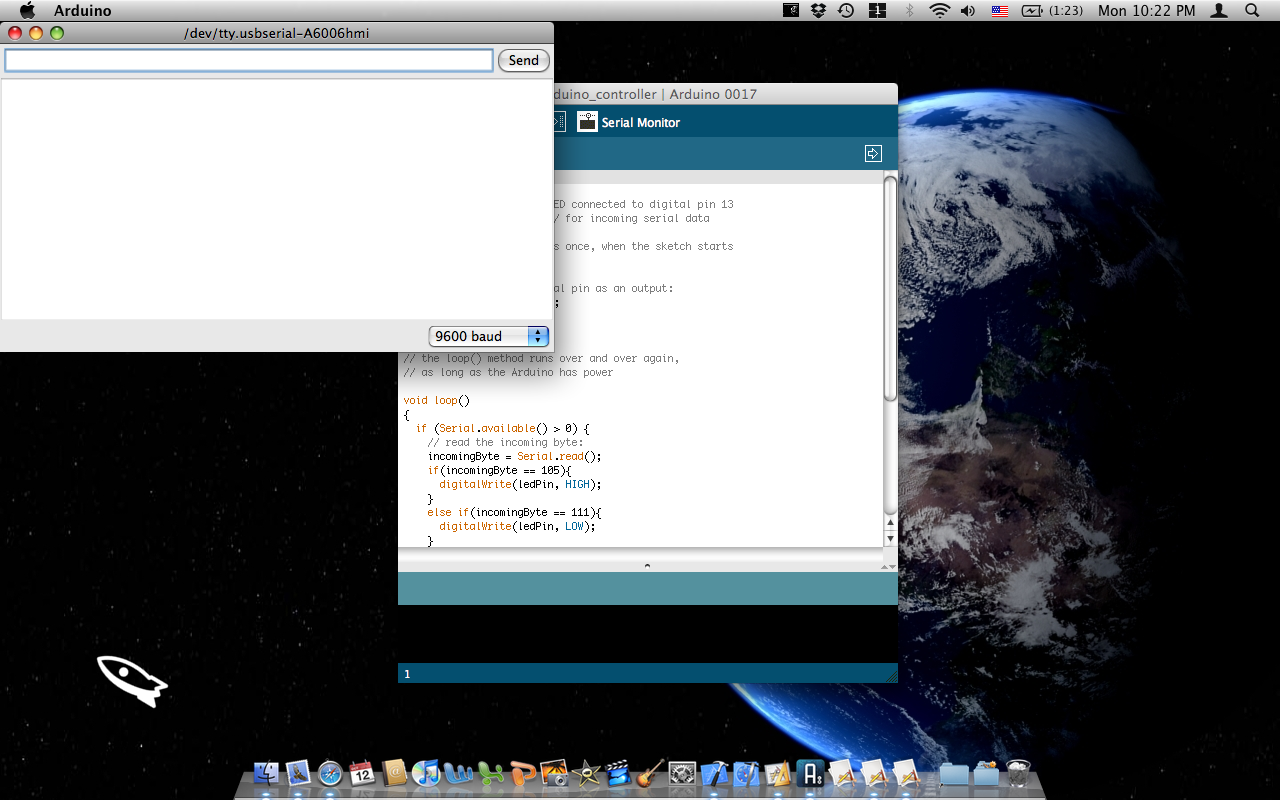This screenshot has width=1280, height=800.
Task: Expand the Arduino console divider arrow
Action: coord(647,565)
